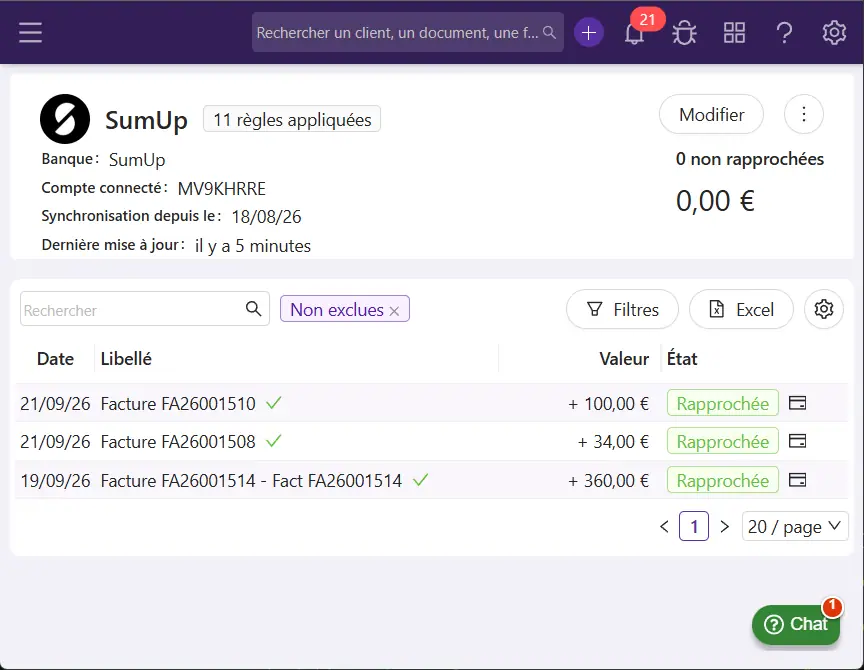Select page 1 in pagination
The width and height of the screenshot is (864, 670).
point(694,527)
